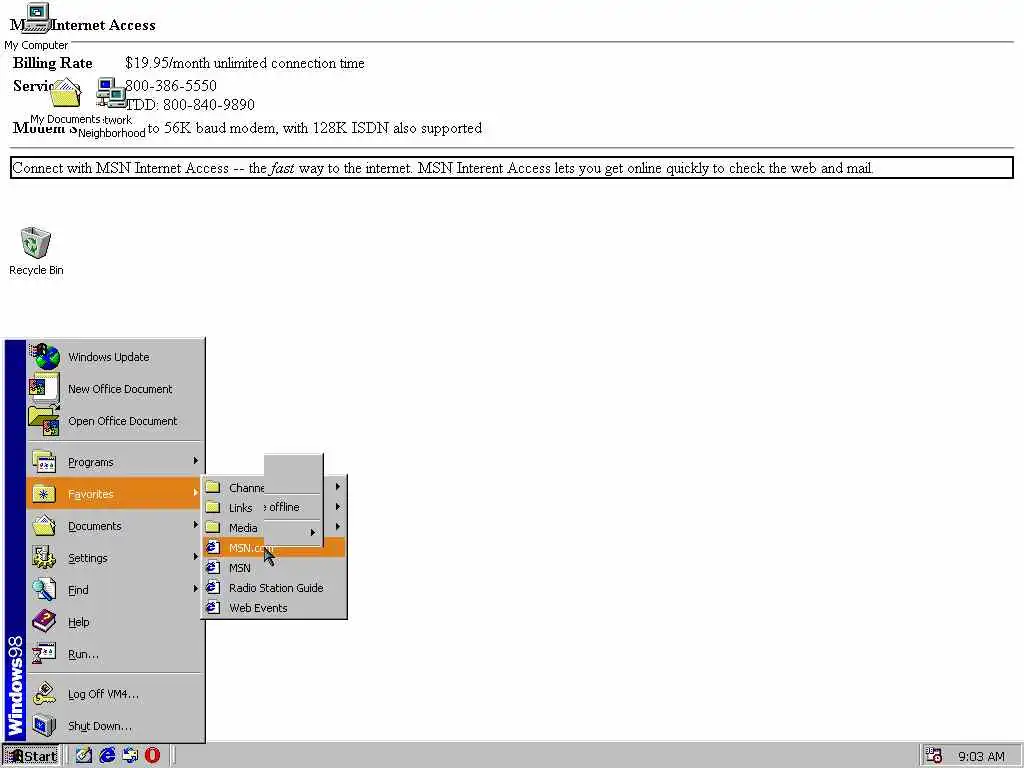Open the Network Neighborhood desktop icon
This screenshot has height=768, width=1024.
click(111, 93)
